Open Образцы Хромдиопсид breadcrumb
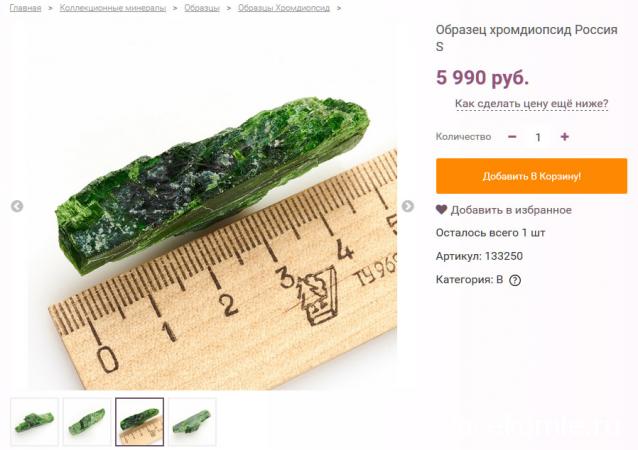 coord(284,8)
